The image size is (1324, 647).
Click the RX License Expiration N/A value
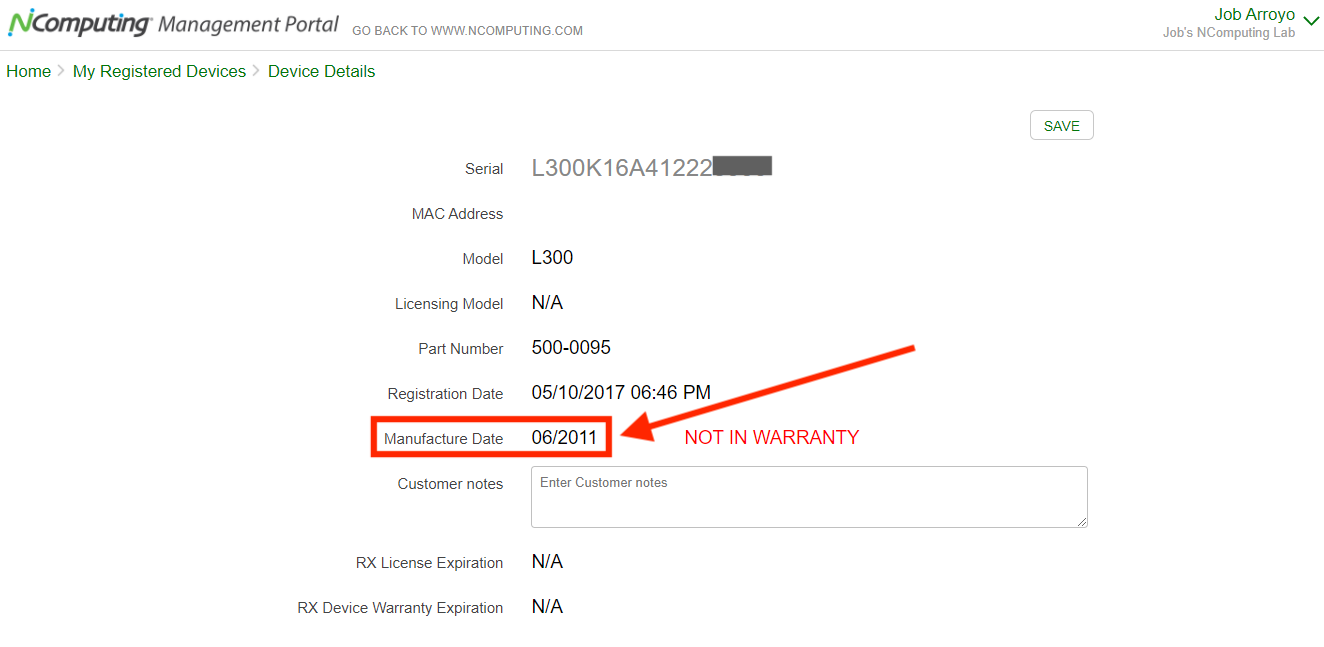pyautogui.click(x=547, y=562)
